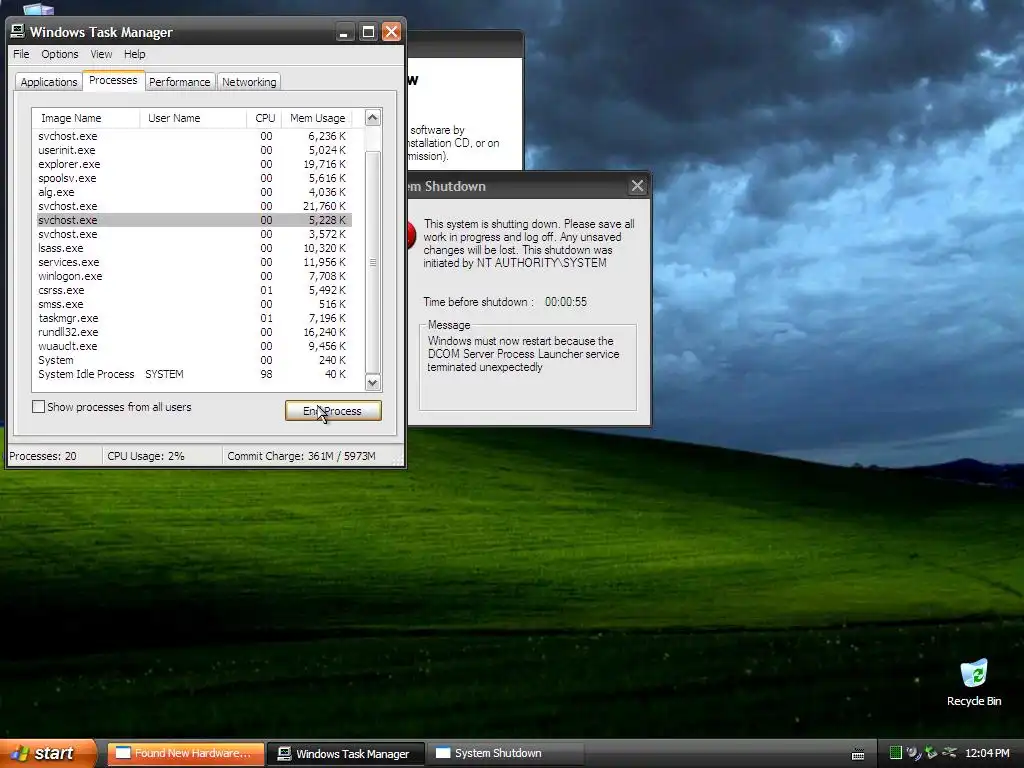Select the System Idle Process row
1024x768 pixels.
click(x=193, y=374)
